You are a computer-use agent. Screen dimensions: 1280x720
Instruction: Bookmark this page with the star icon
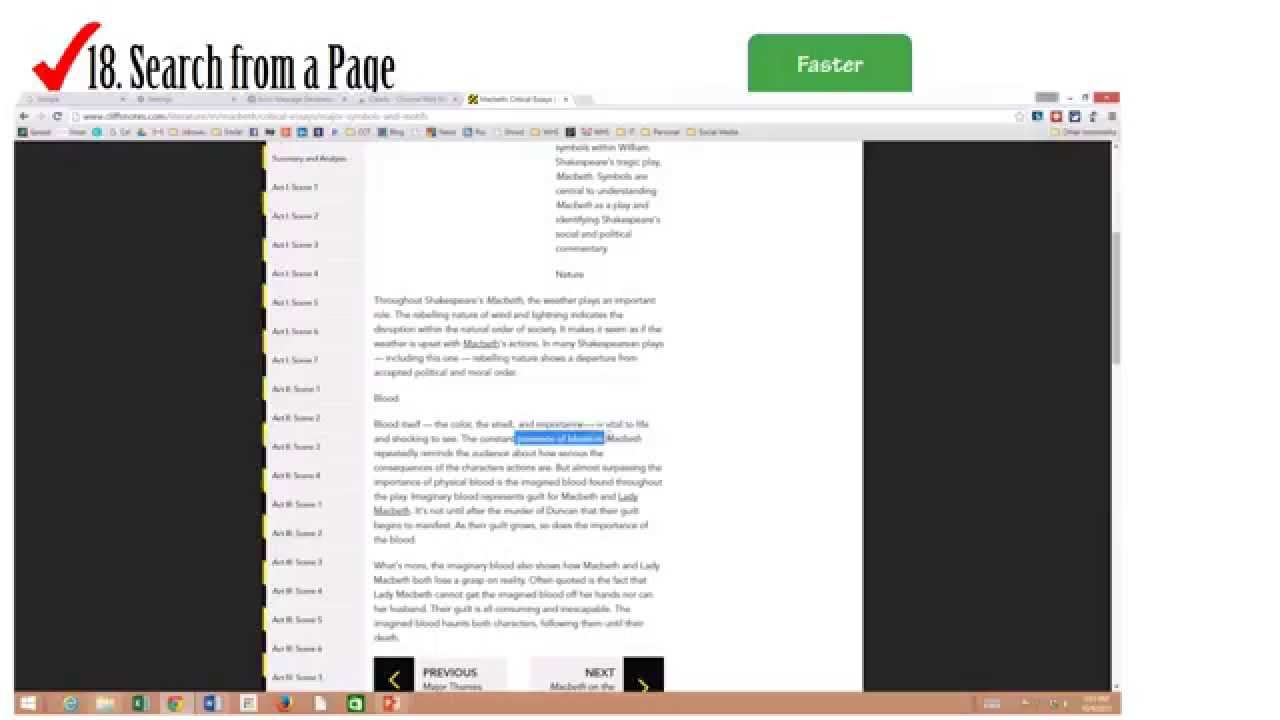1019,116
